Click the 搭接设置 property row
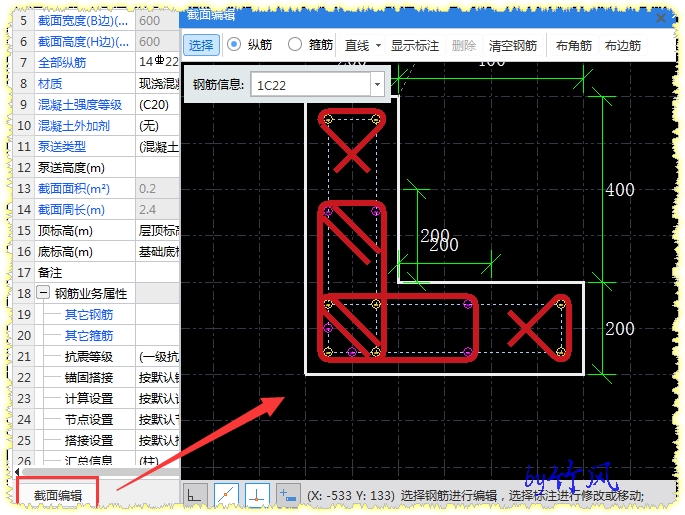685x515 pixels. click(96, 440)
